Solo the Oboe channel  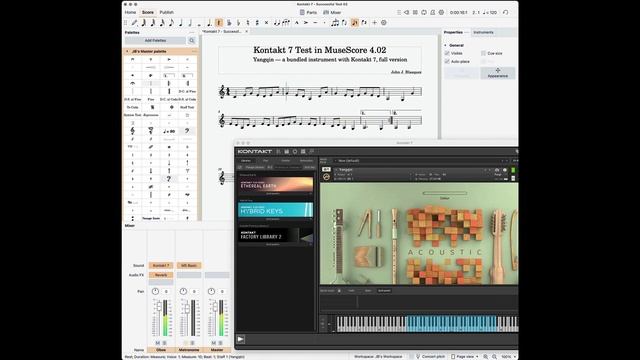[164, 343]
